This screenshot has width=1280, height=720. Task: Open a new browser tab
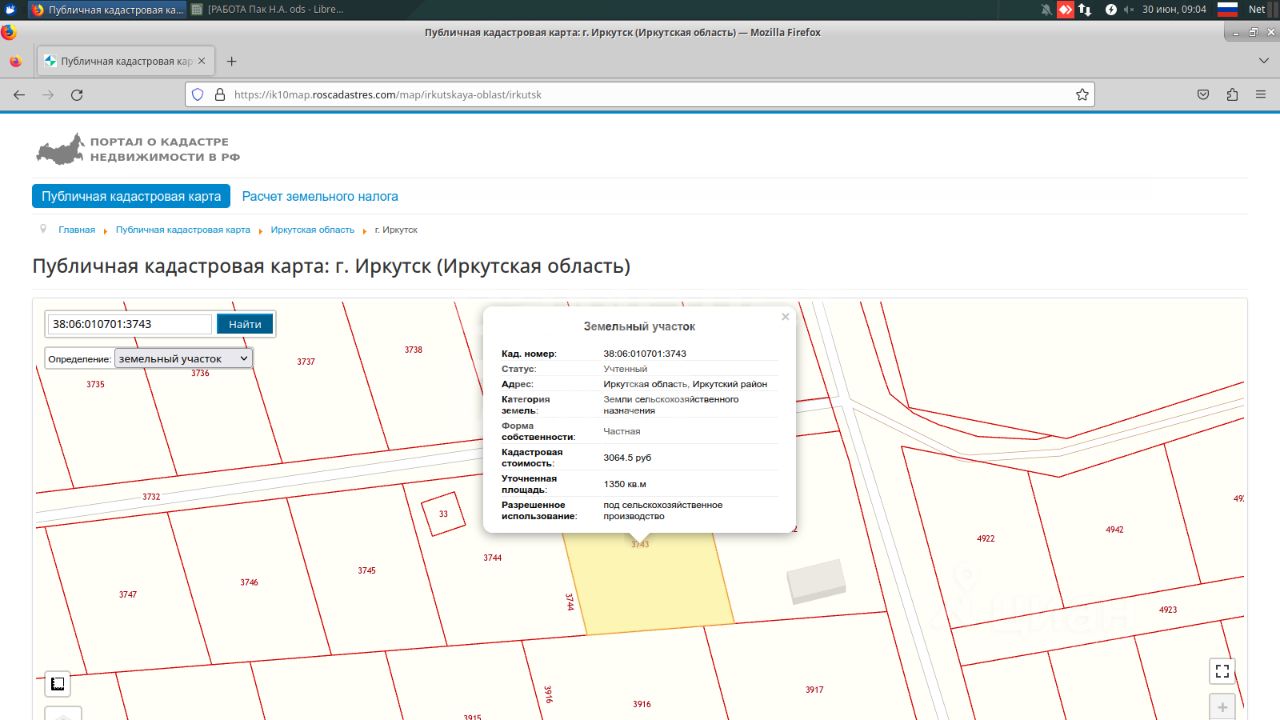point(232,61)
